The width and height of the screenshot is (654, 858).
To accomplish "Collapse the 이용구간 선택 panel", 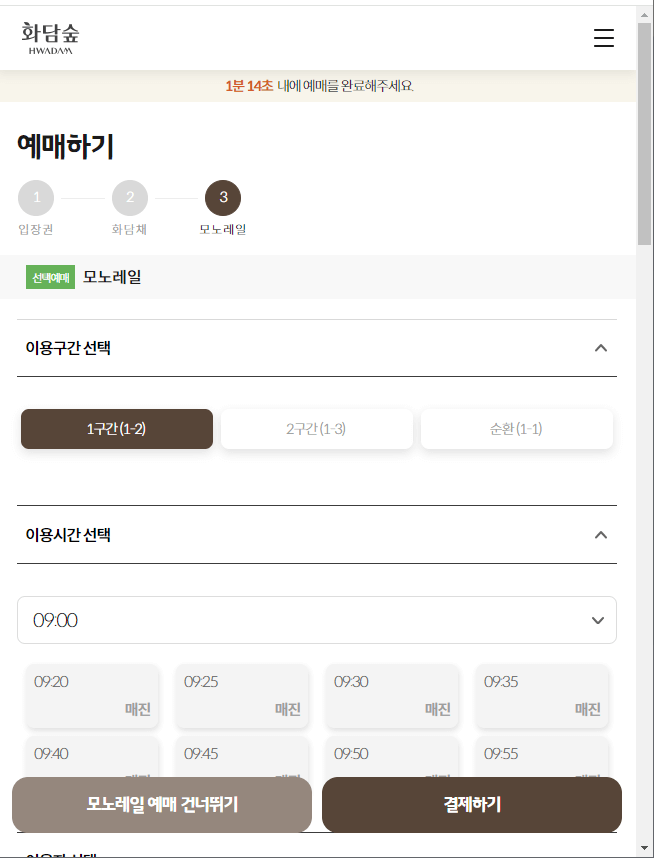I will (x=601, y=348).
